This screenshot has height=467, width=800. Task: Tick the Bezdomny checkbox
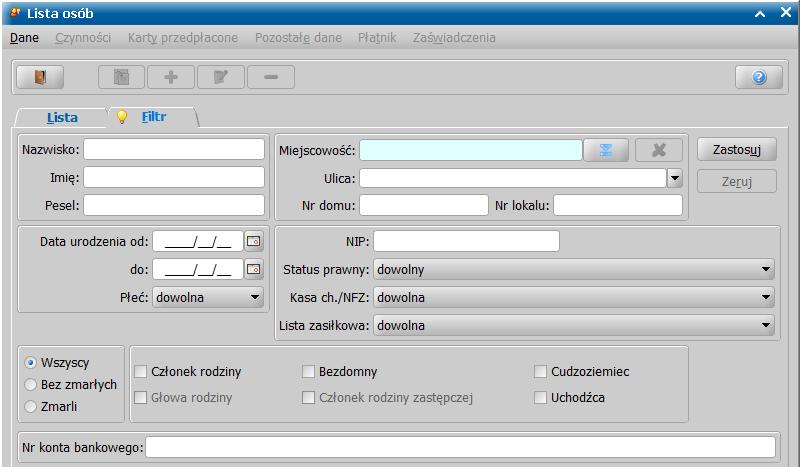click(308, 372)
